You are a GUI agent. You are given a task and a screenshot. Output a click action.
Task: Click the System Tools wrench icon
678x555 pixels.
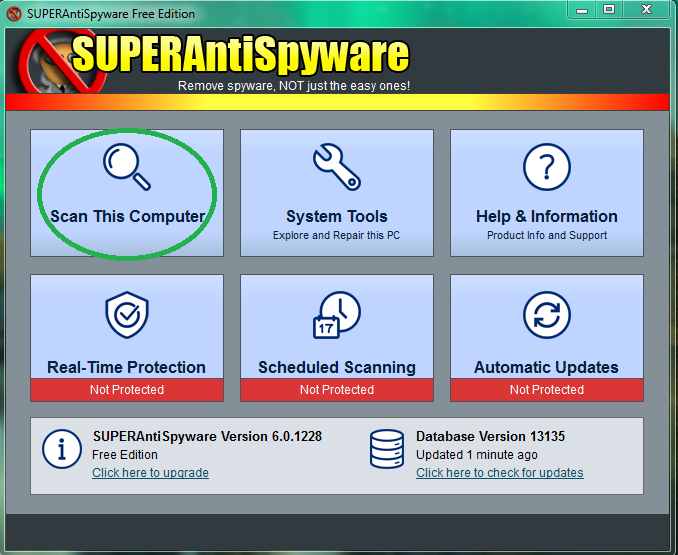click(337, 167)
